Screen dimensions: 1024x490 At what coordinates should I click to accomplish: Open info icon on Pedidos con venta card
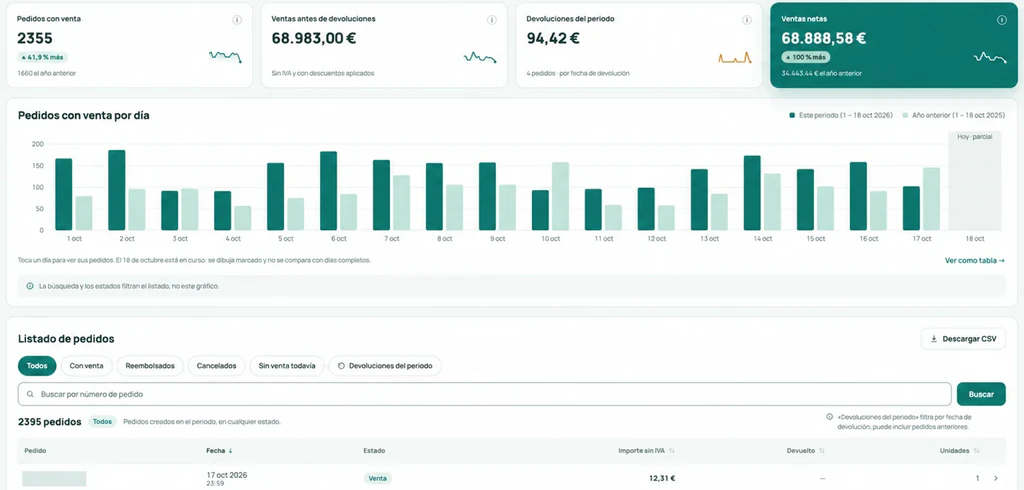click(237, 20)
